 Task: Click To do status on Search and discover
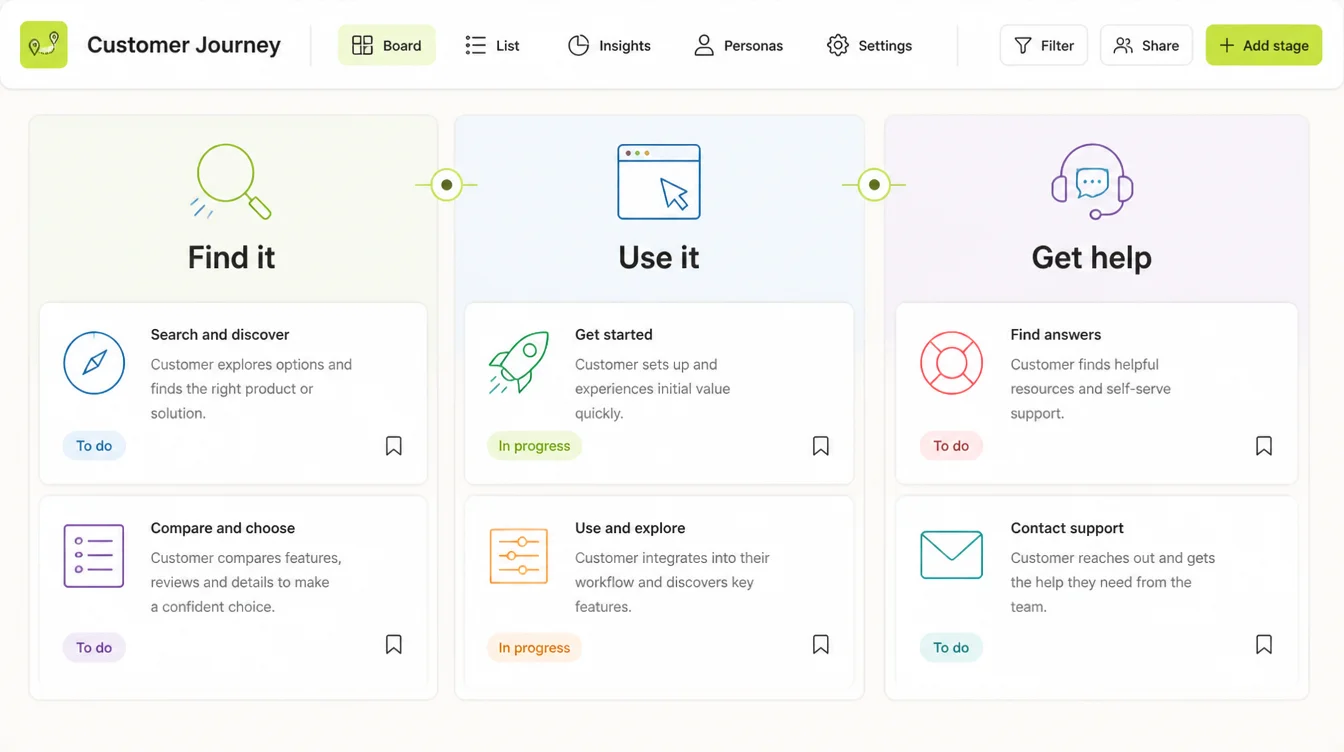coord(94,446)
